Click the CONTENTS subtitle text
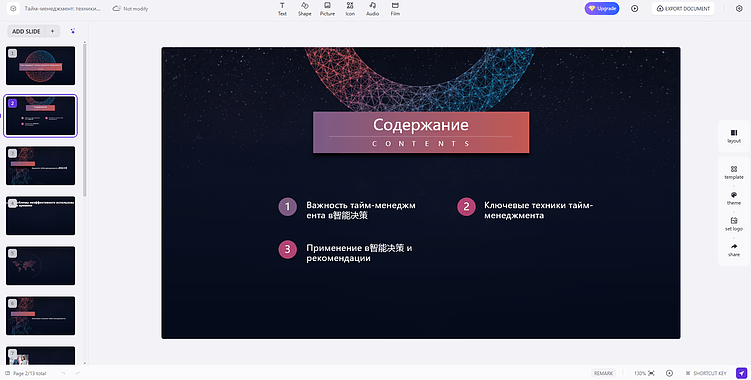This screenshot has height=380, width=751. coord(421,143)
